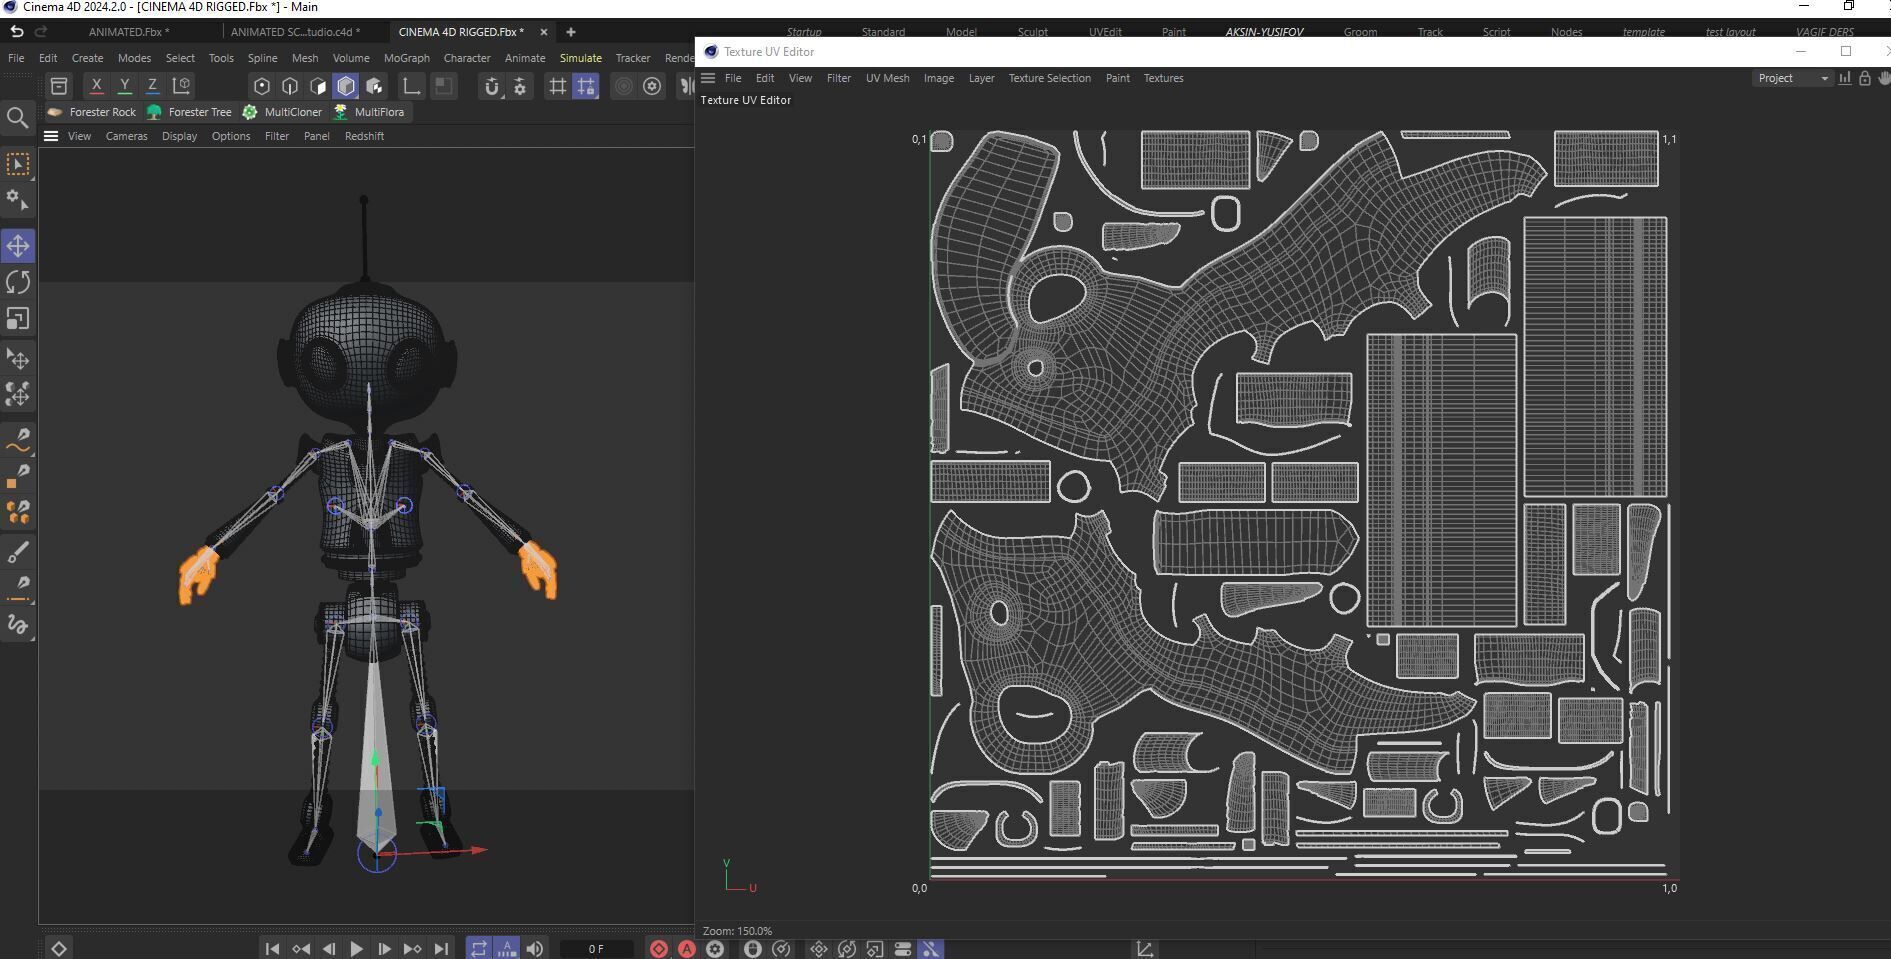This screenshot has height=959, width=1891.
Task: Open Textures menu in UV Editor
Action: click(1163, 78)
